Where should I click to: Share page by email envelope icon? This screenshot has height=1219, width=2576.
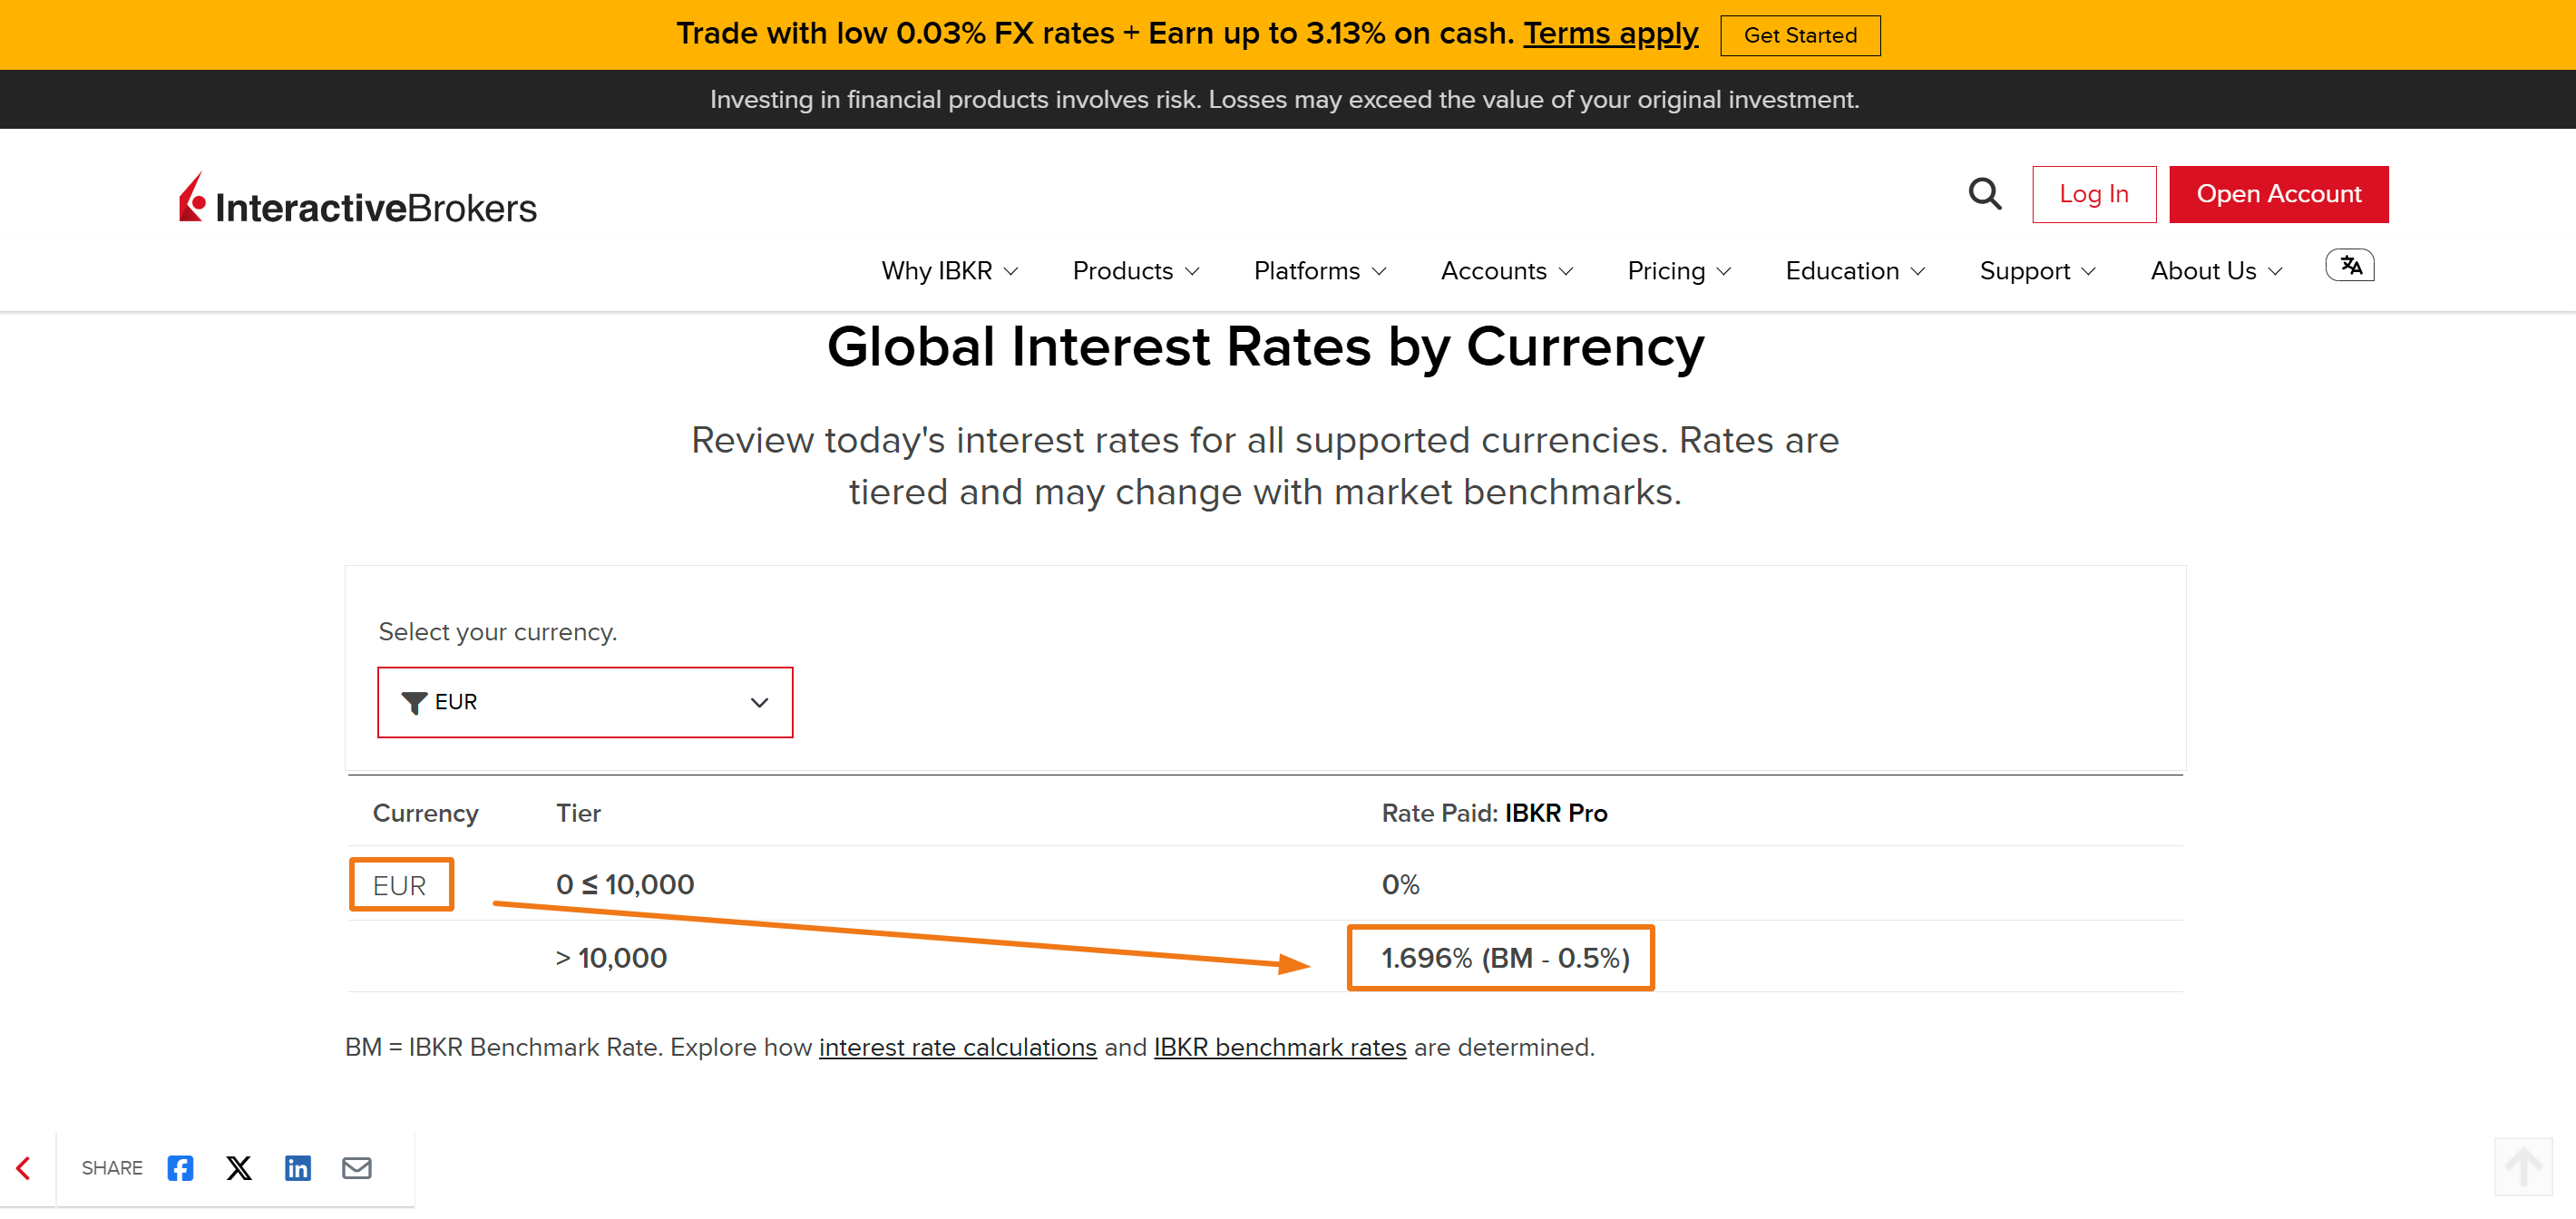[x=357, y=1167]
